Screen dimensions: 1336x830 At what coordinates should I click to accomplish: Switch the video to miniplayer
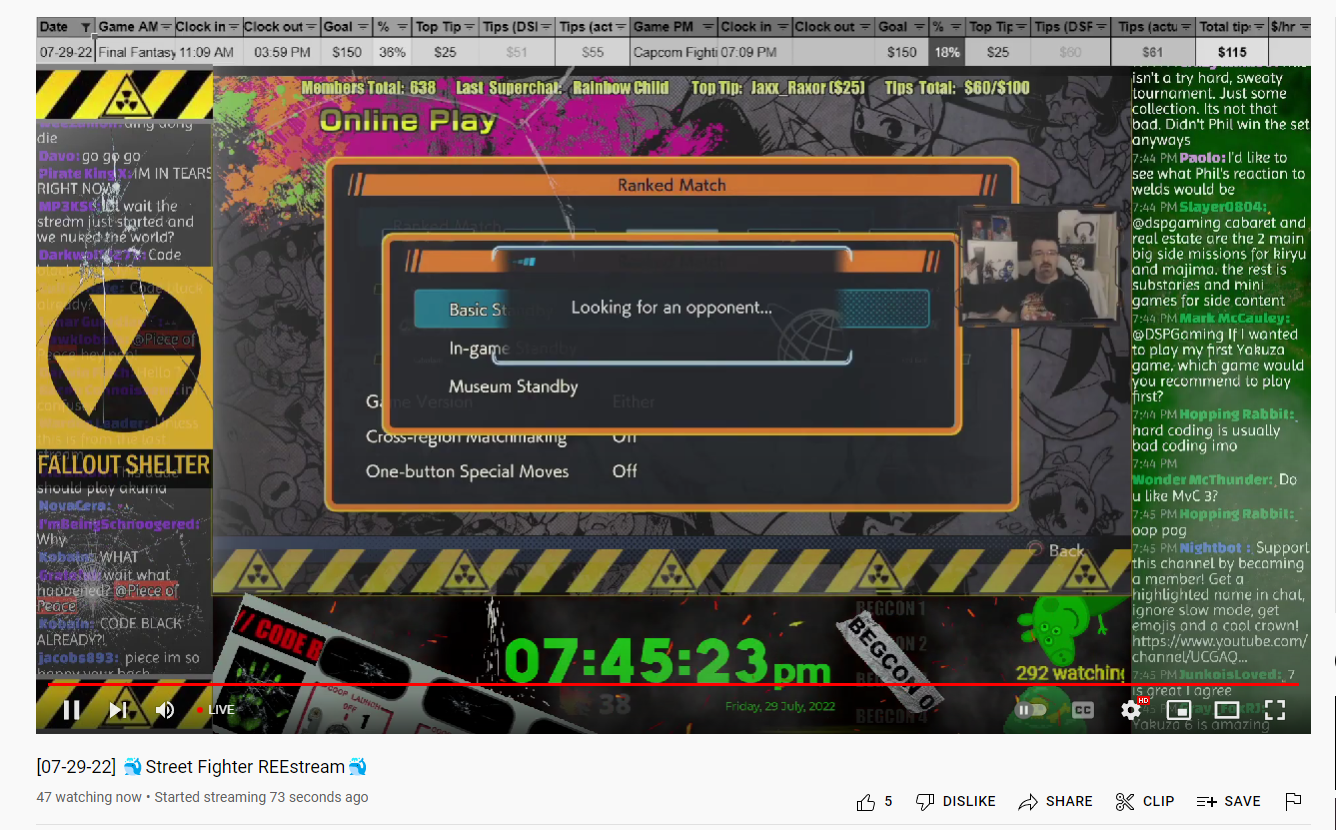1179,710
